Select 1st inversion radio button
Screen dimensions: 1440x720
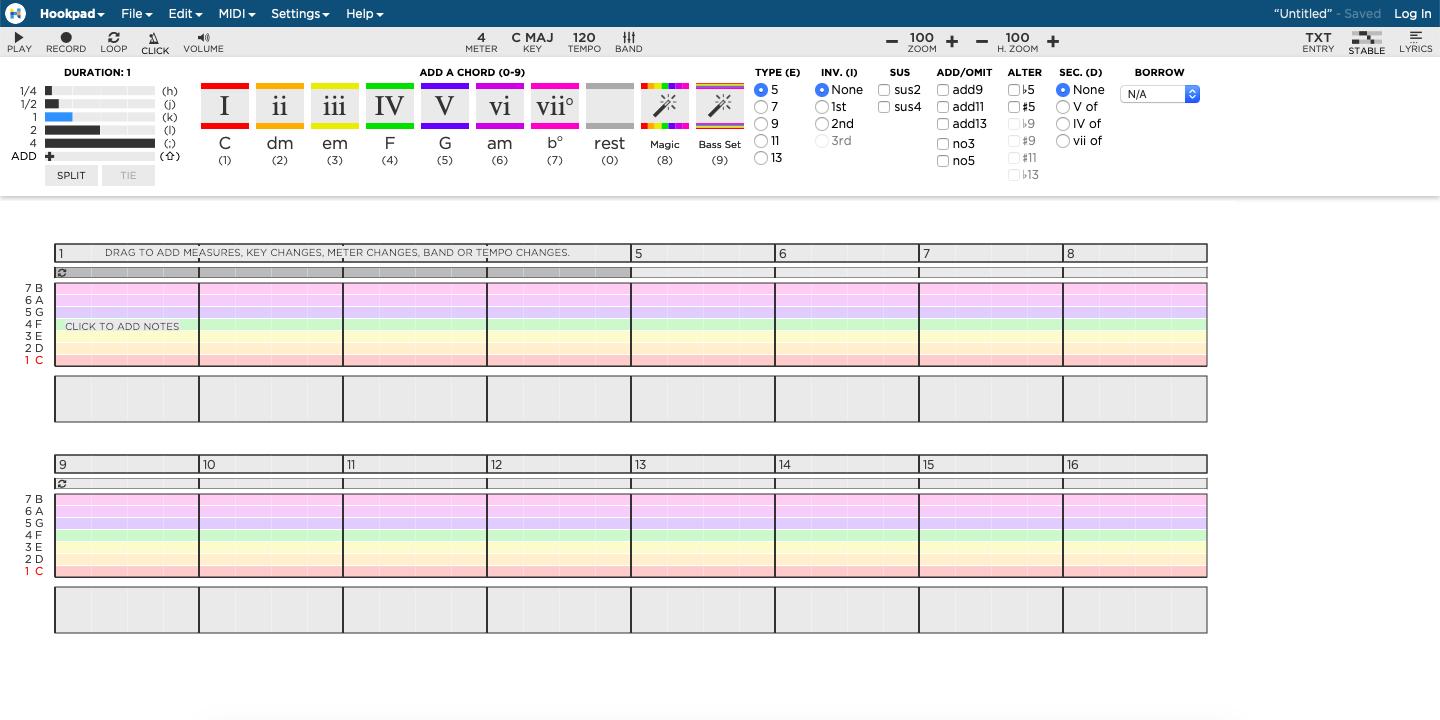(x=822, y=107)
